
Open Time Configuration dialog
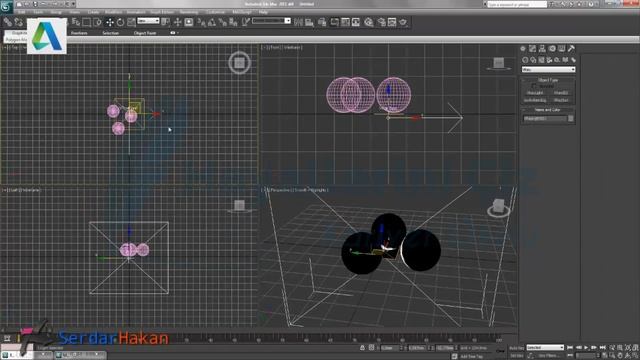(x=605, y=356)
